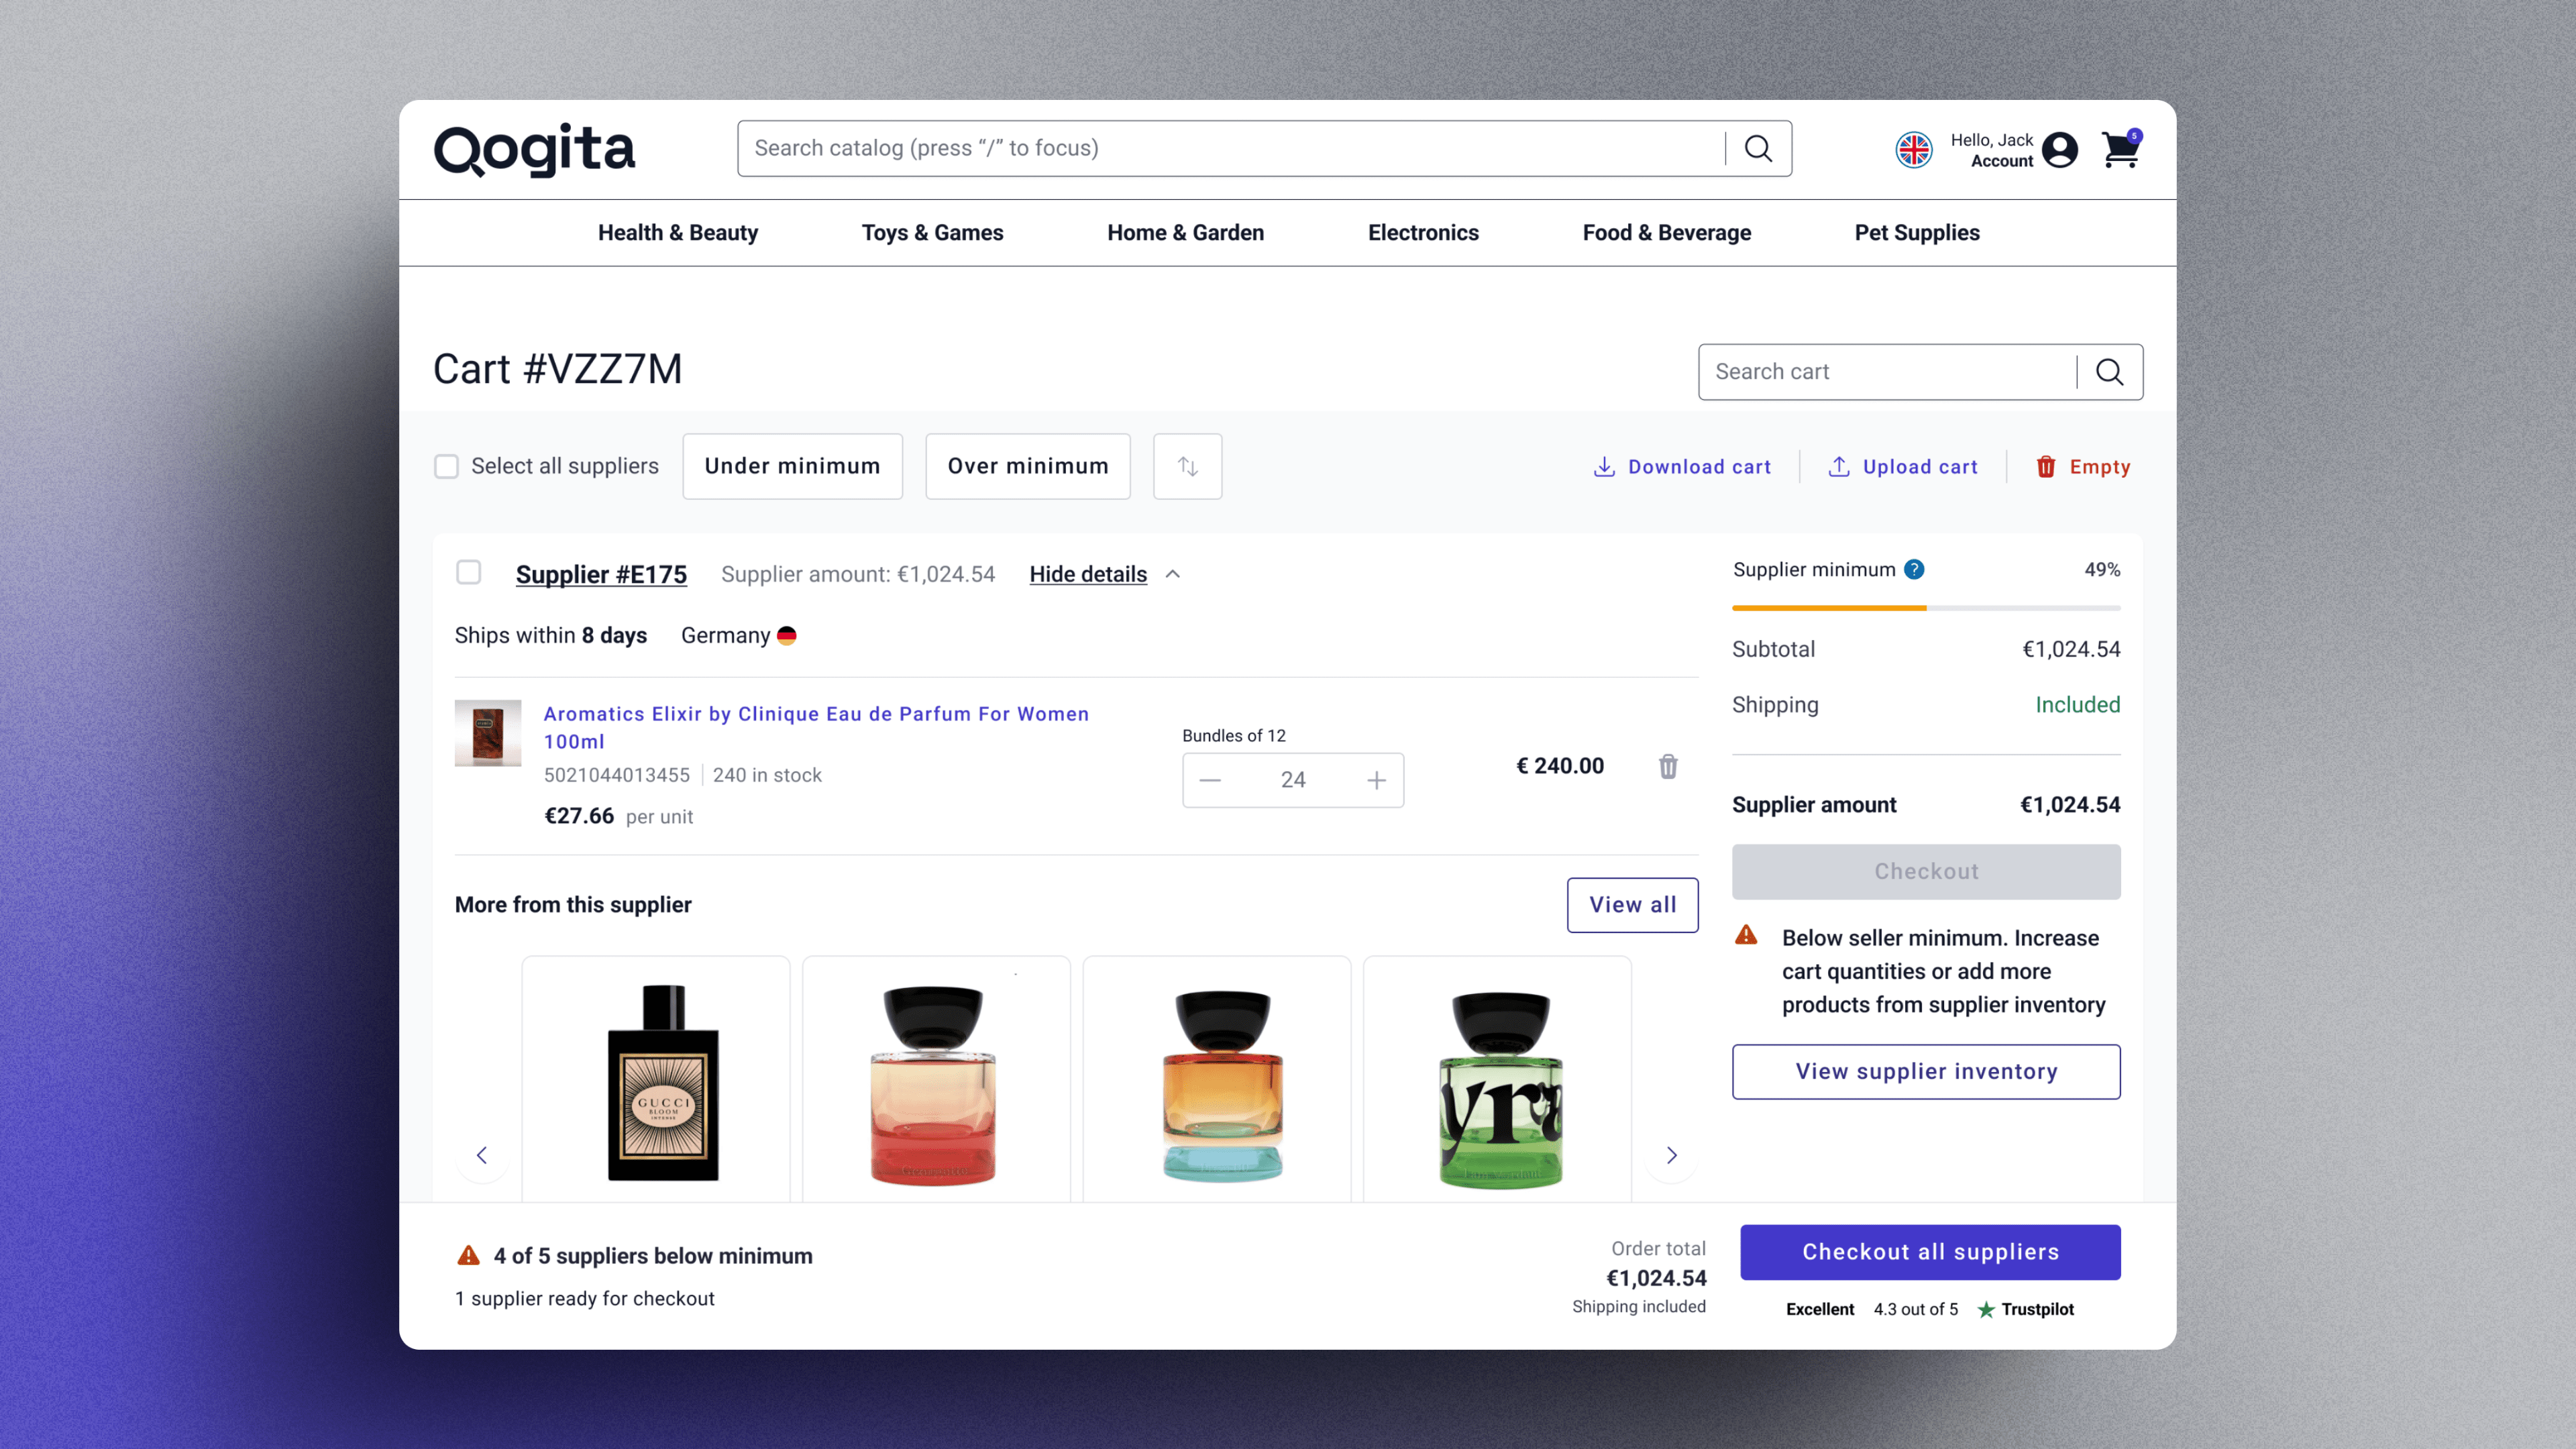Go to previous products in carousel
This screenshot has width=2576, height=1449.
click(482, 1155)
